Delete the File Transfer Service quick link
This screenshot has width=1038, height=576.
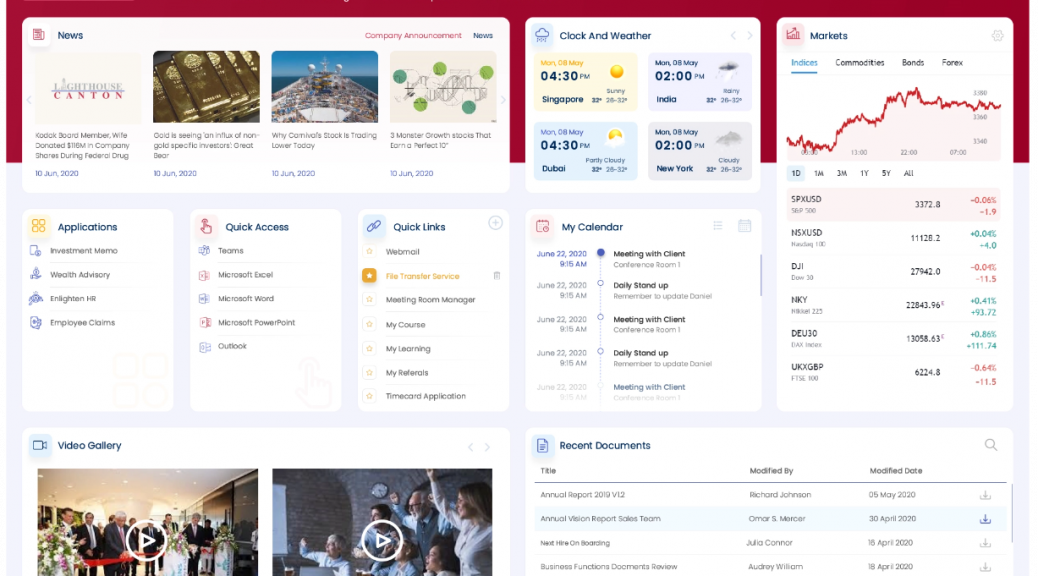[496, 275]
